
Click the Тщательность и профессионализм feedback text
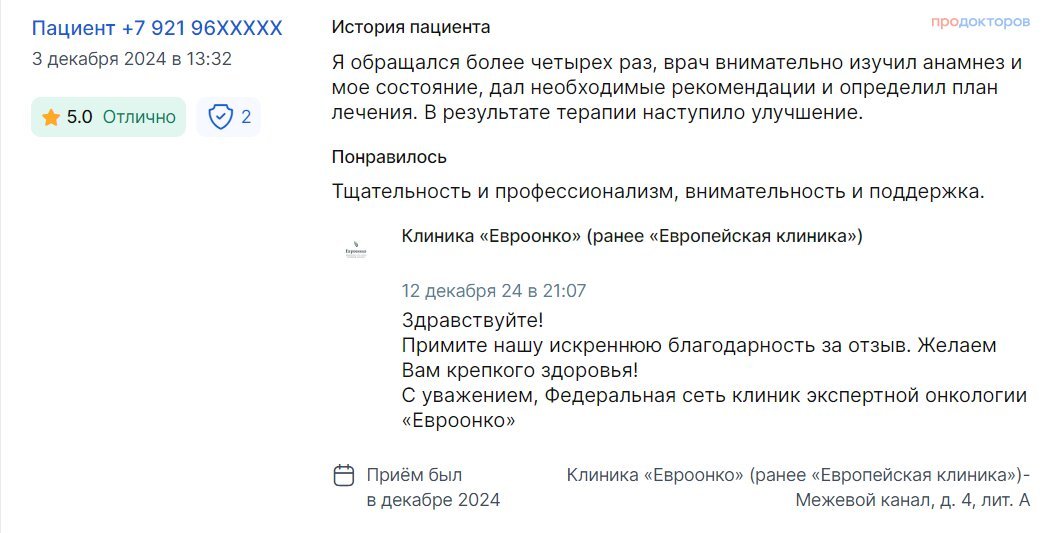pos(658,192)
